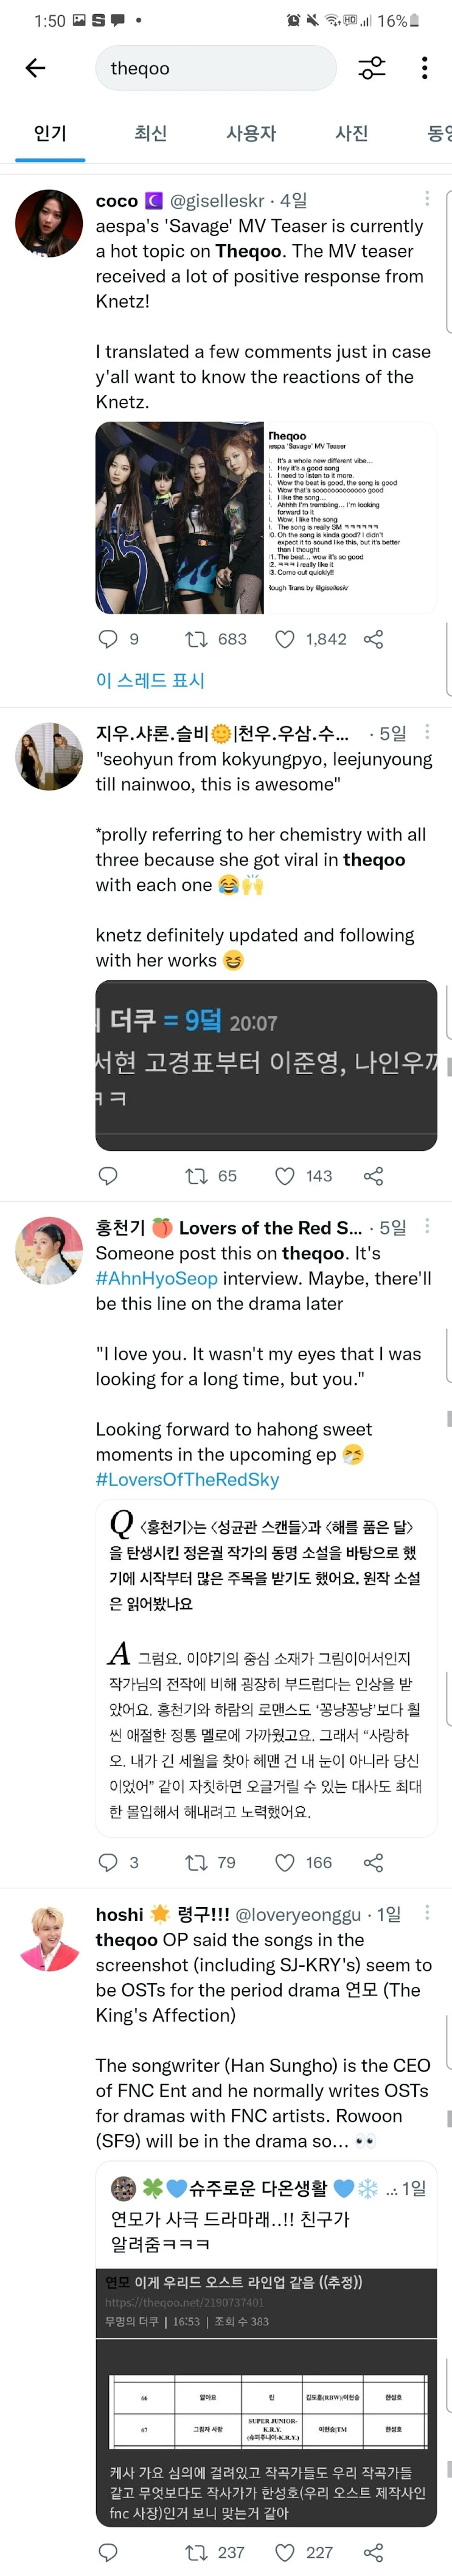This screenshot has width=452, height=2576.
Task: Retweet hoshi's theqoo OST tweet
Action: pyautogui.click(x=196, y=2552)
